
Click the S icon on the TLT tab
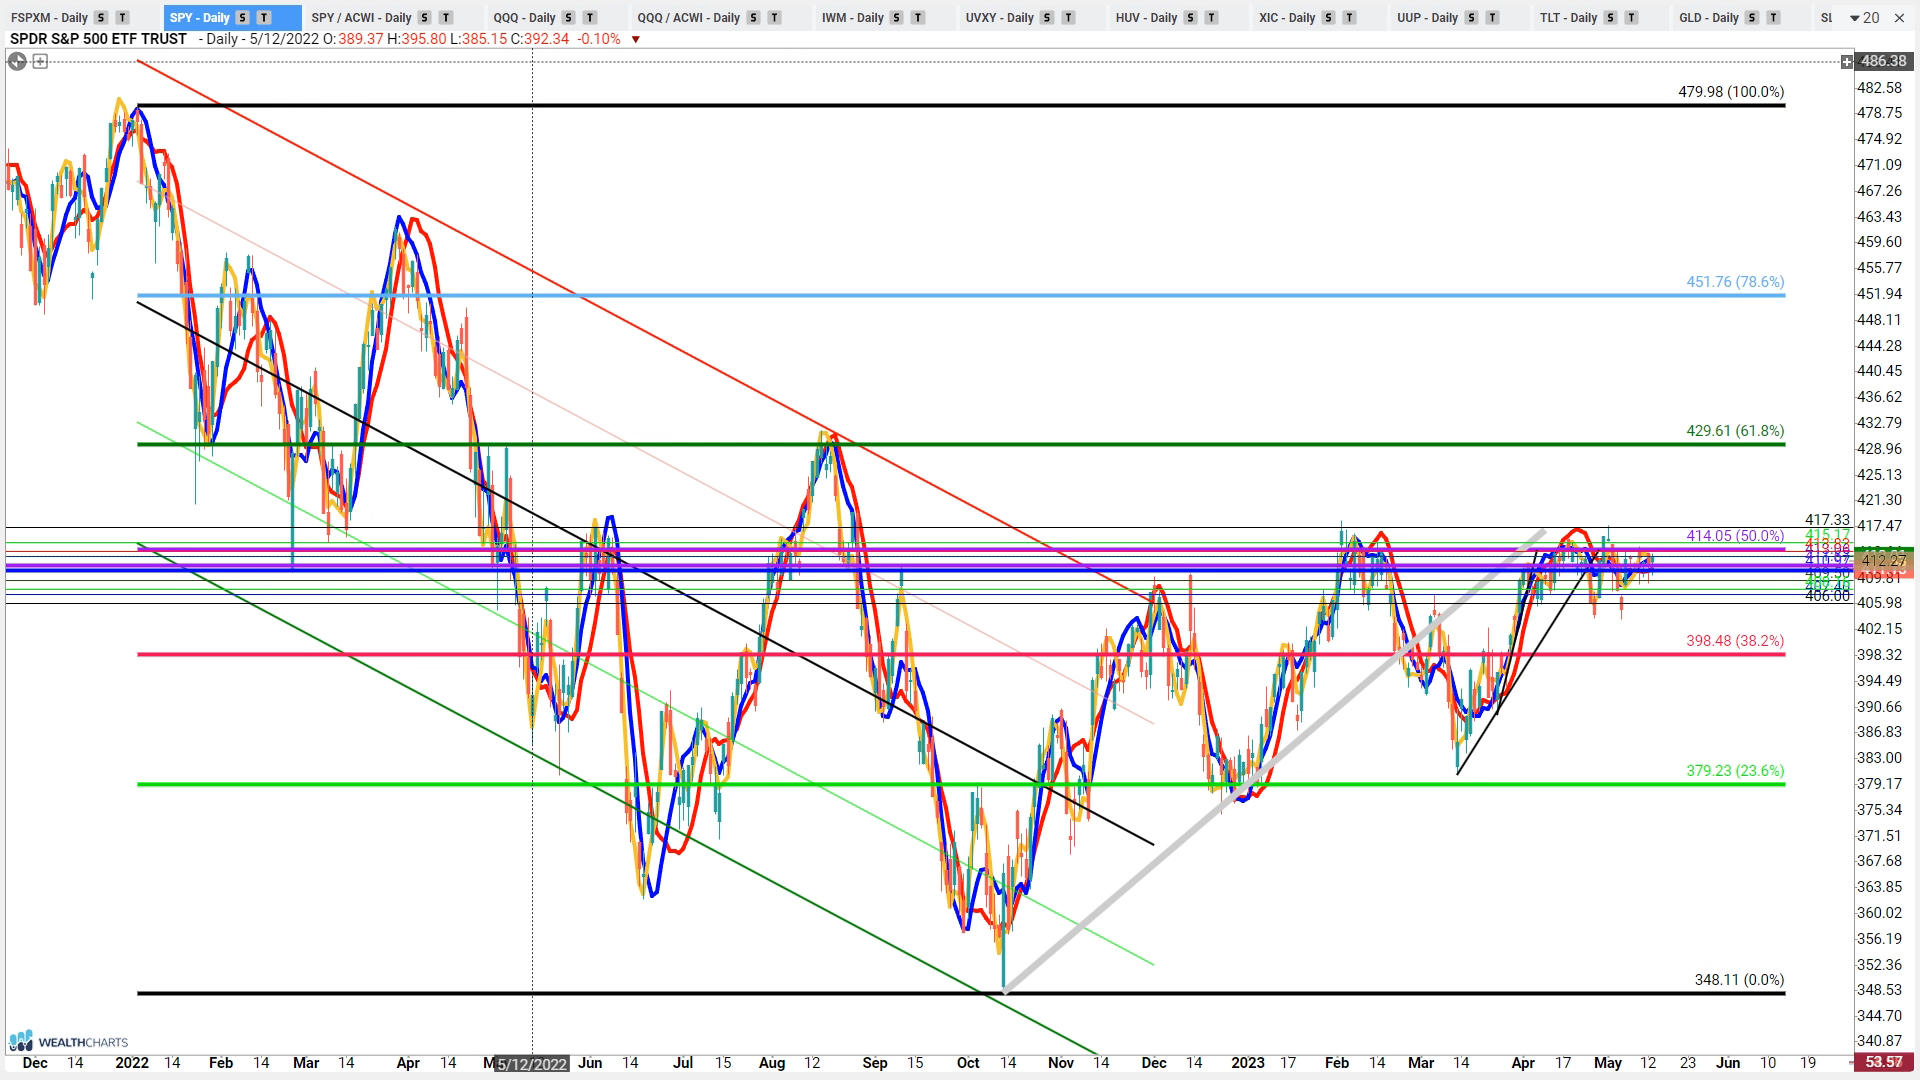(x=1610, y=17)
